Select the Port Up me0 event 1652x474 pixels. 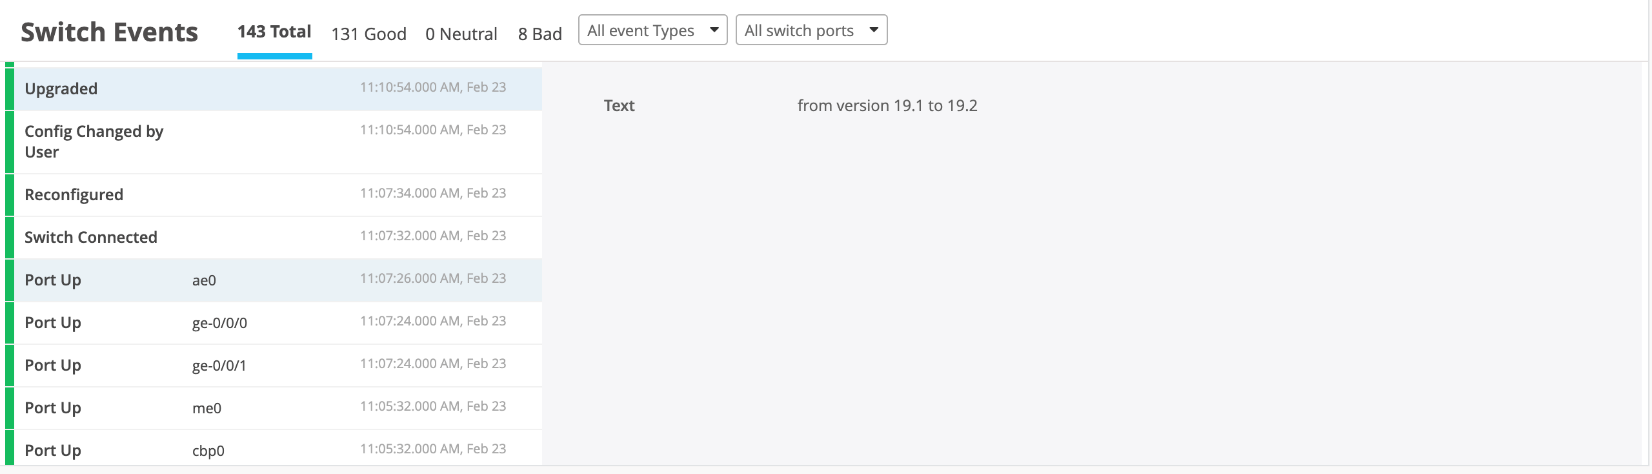270,407
